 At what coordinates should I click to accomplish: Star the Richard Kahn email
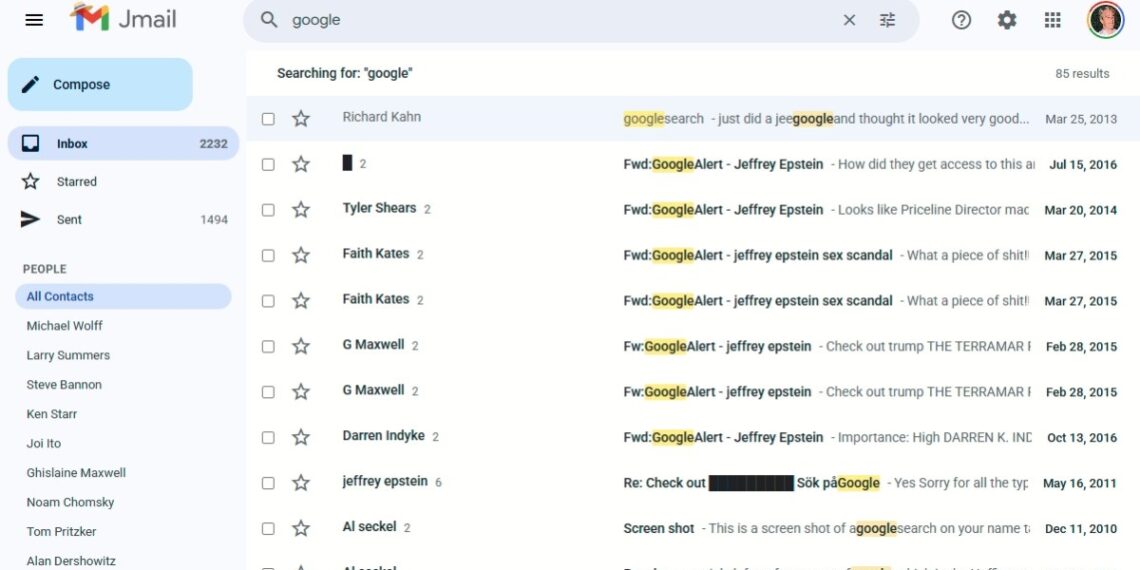click(301, 119)
